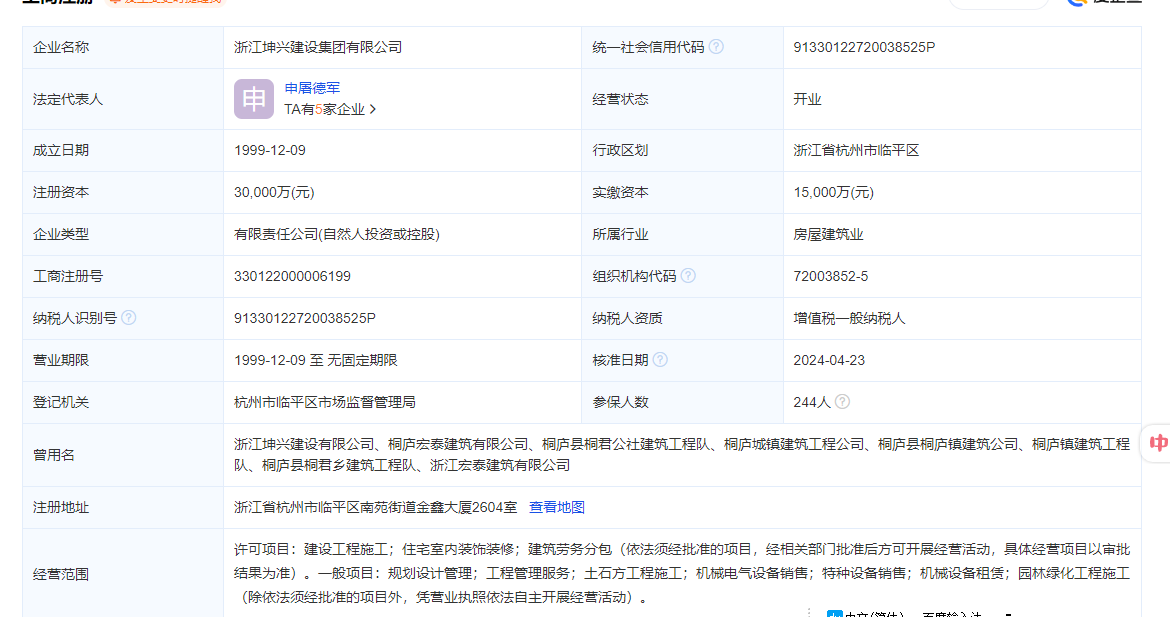
Task: Click the 经营状态 label cell
Action: pos(683,99)
